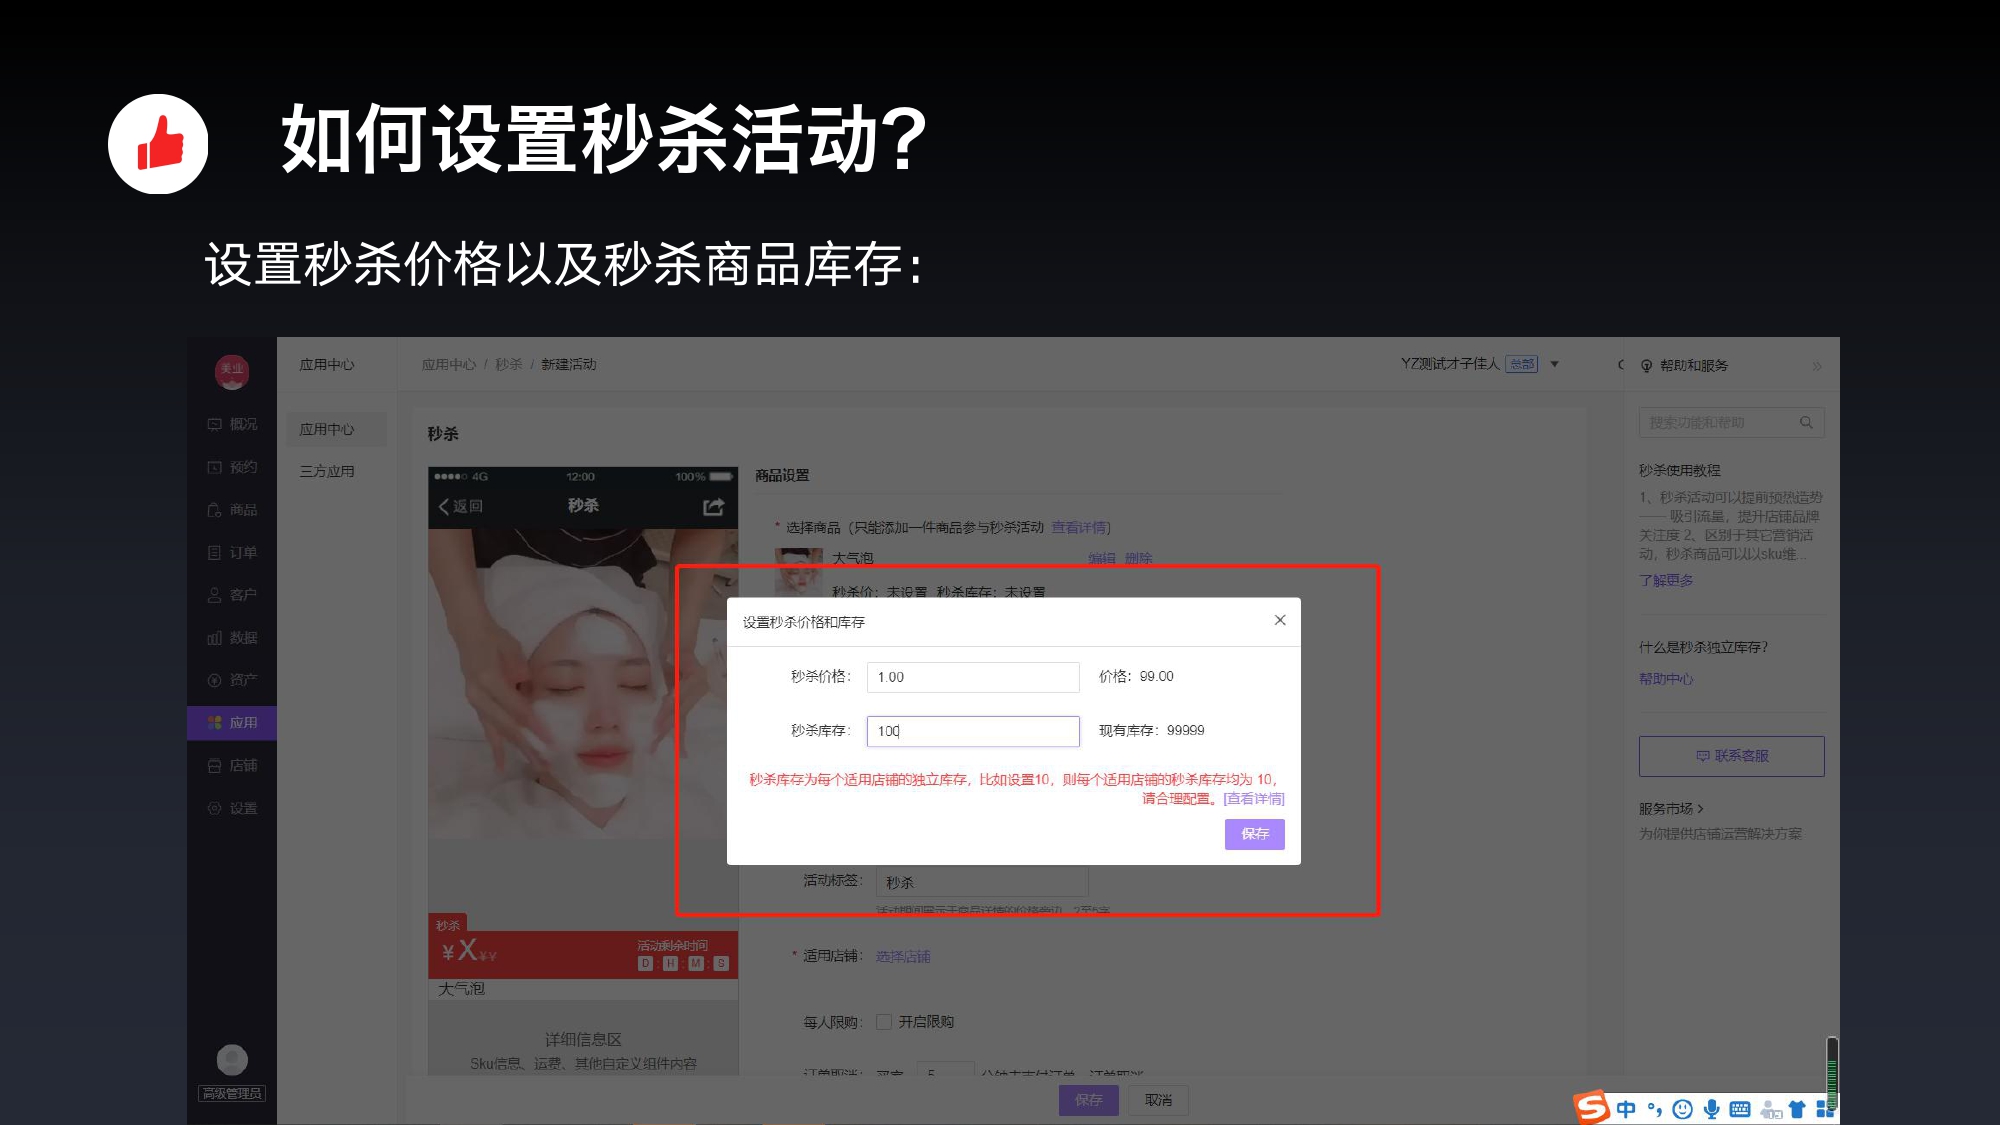Image resolution: width=2000 pixels, height=1125 pixels.
Task: Click the 什么是秒杀独立库存? text
Action: click(1703, 647)
